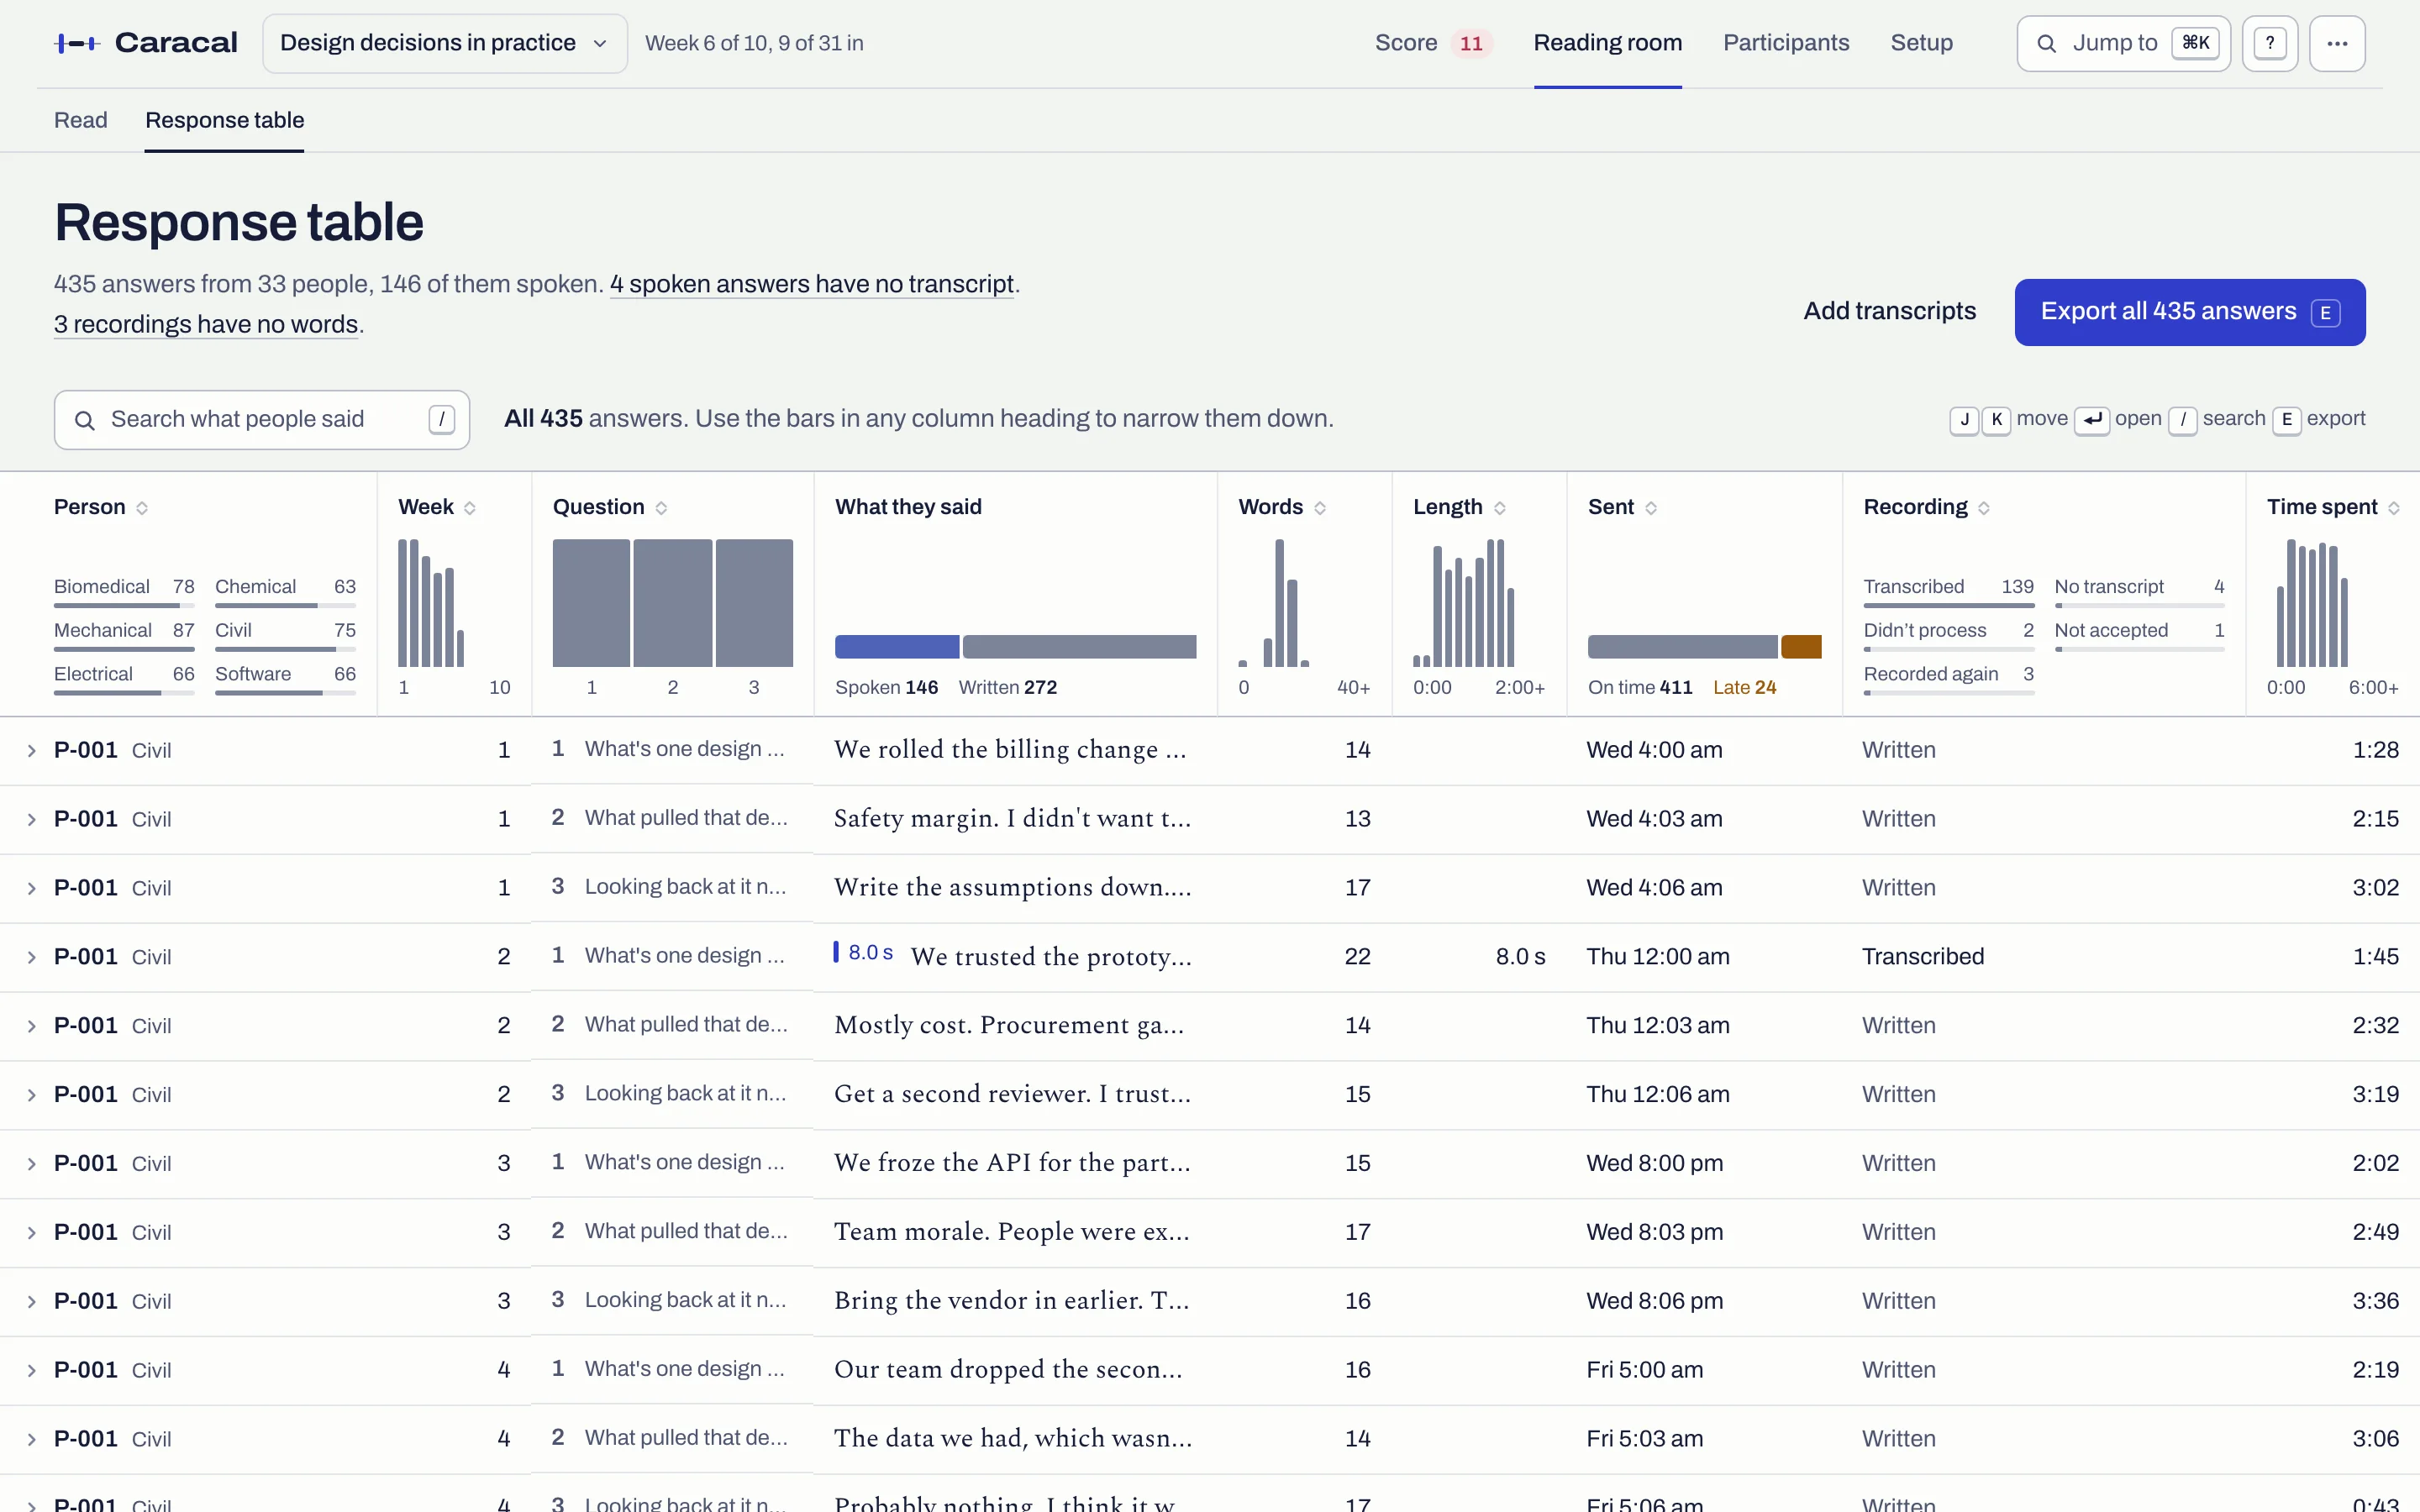Open 3 recordings have no words link
Viewport: 2420px width, 1512px height.
click(x=206, y=325)
